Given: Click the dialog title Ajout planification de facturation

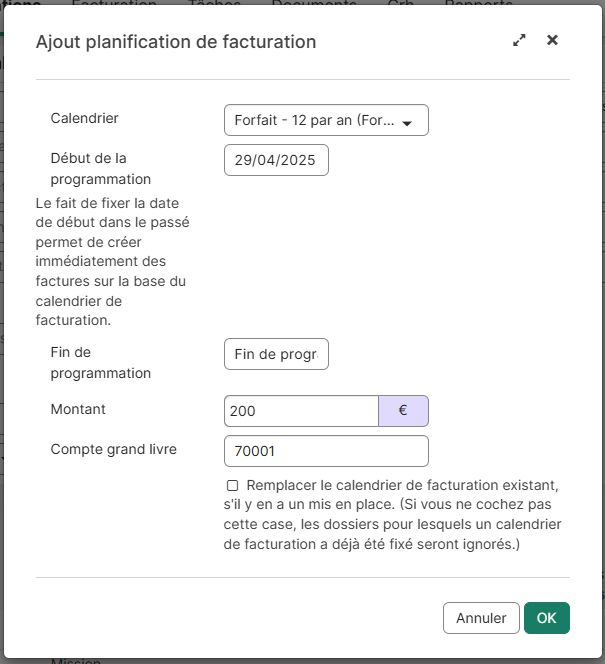Looking at the screenshot, I should point(176,42).
